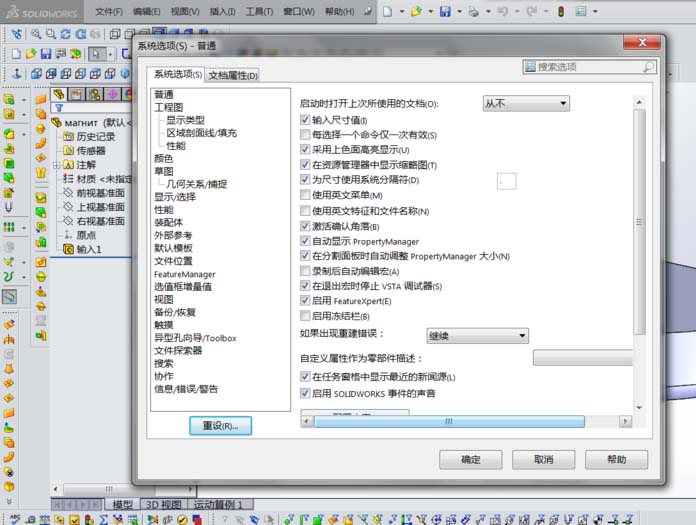Click the select cursor tool icon
696x525 pixels.
pyautogui.click(x=96, y=54)
